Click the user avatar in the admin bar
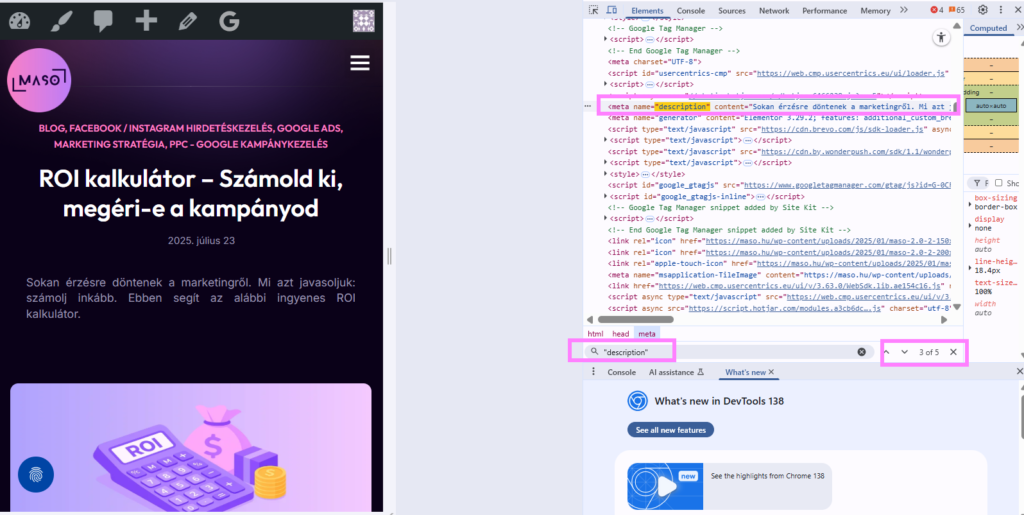This screenshot has height=515, width=1024. (x=364, y=20)
